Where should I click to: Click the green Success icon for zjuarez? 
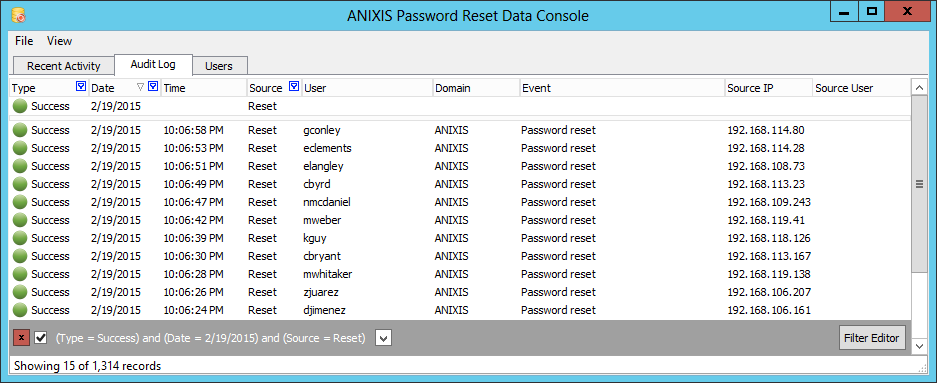pyautogui.click(x=20, y=292)
